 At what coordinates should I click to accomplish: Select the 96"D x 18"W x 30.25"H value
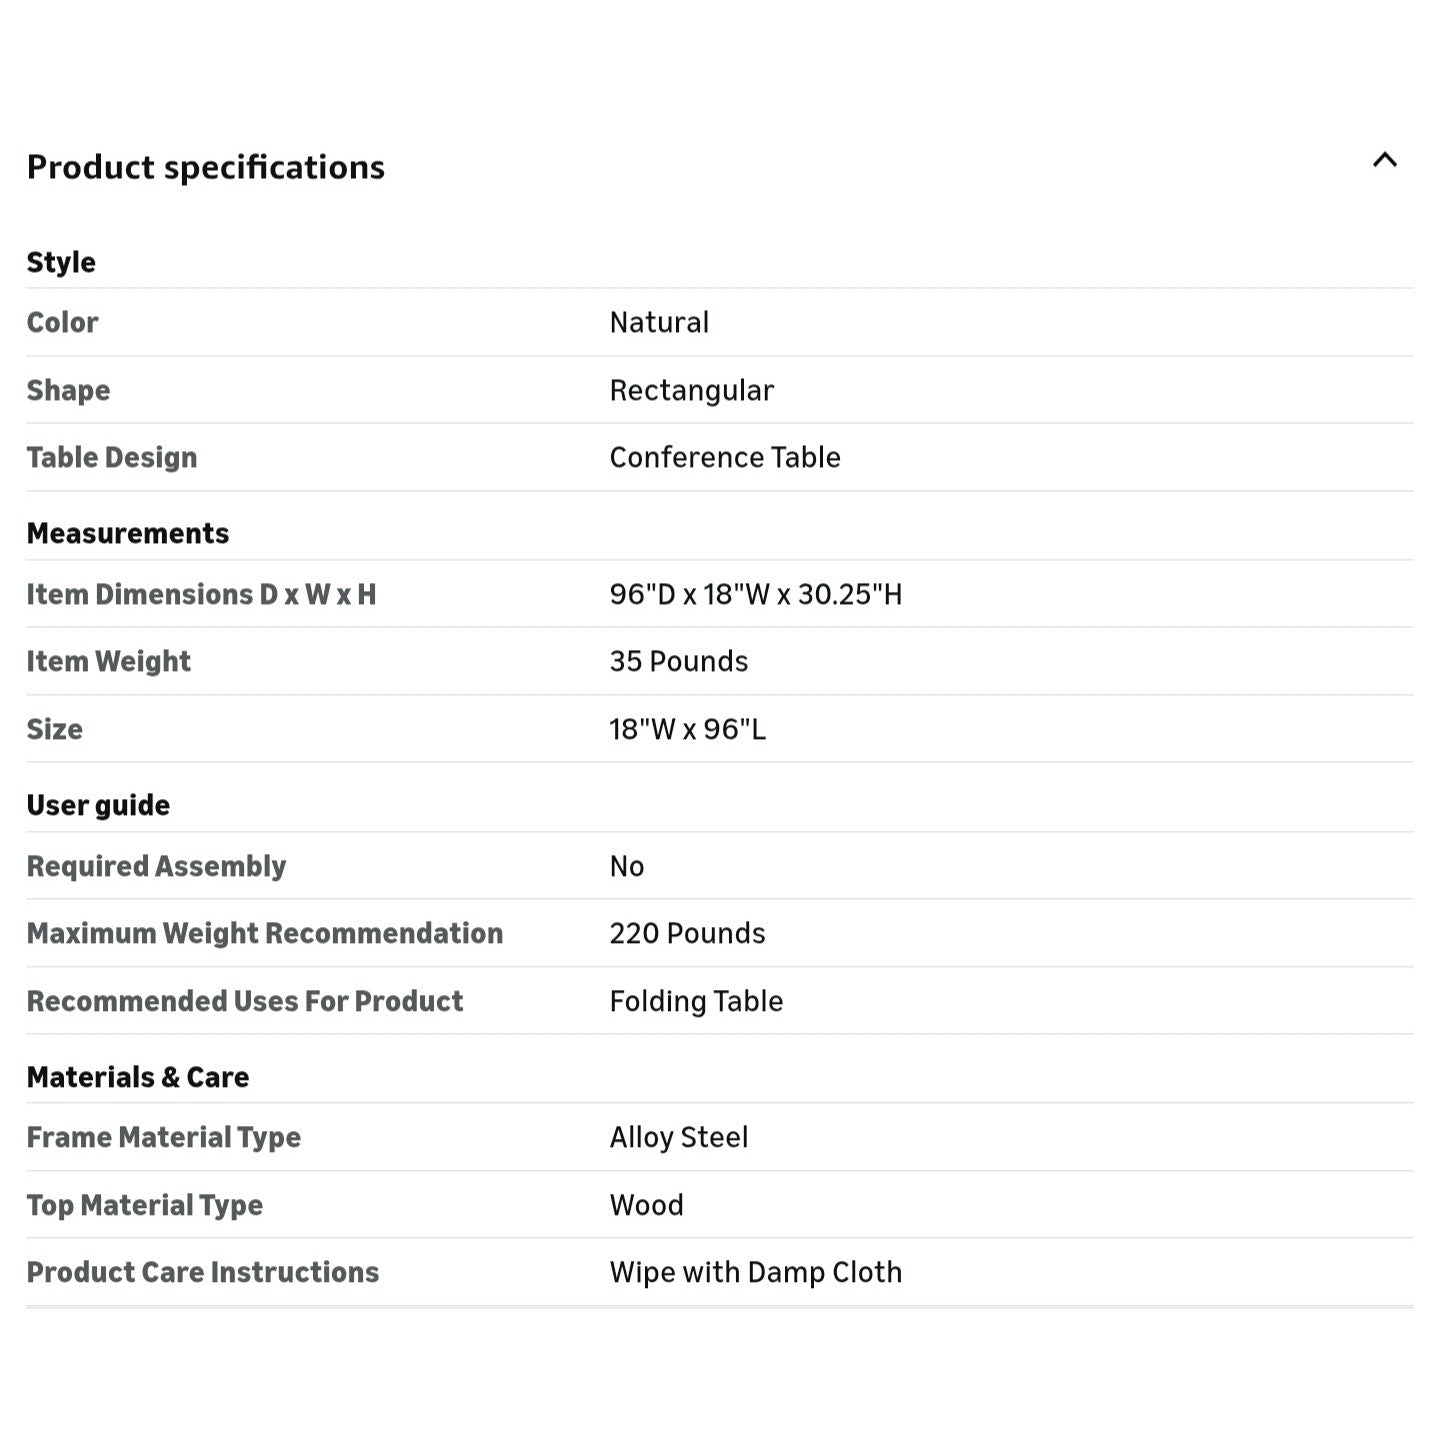tap(756, 594)
